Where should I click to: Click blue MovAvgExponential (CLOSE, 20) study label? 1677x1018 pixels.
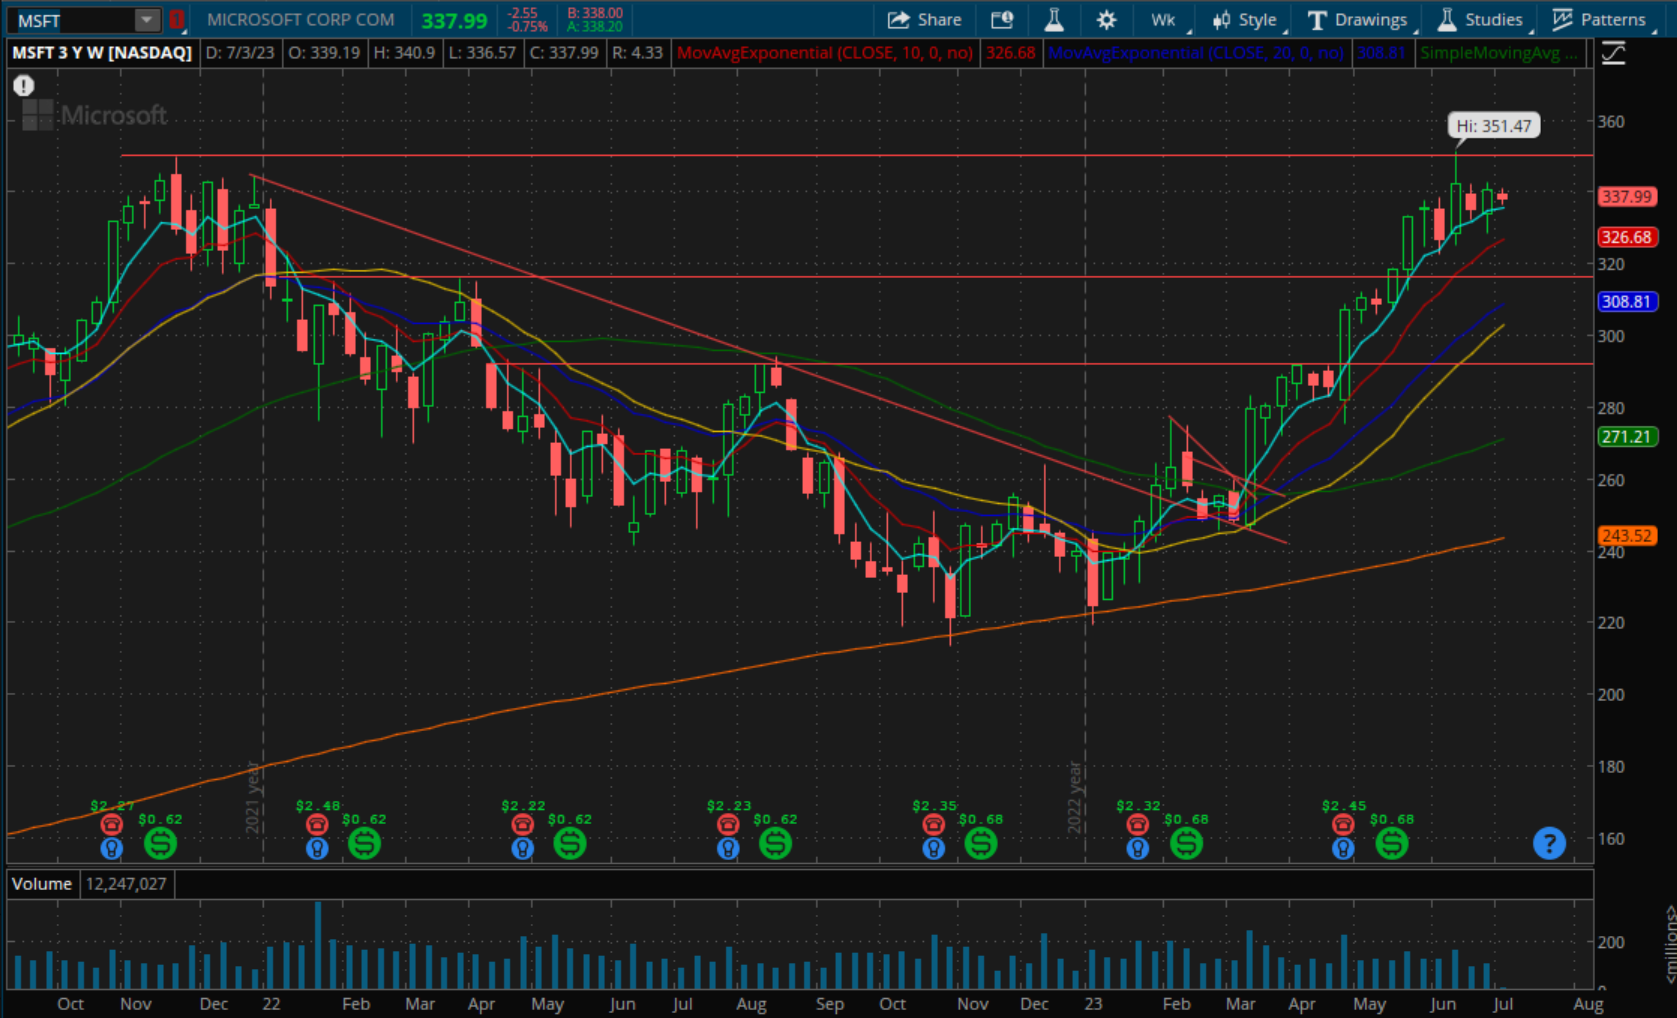[x=1196, y=53]
